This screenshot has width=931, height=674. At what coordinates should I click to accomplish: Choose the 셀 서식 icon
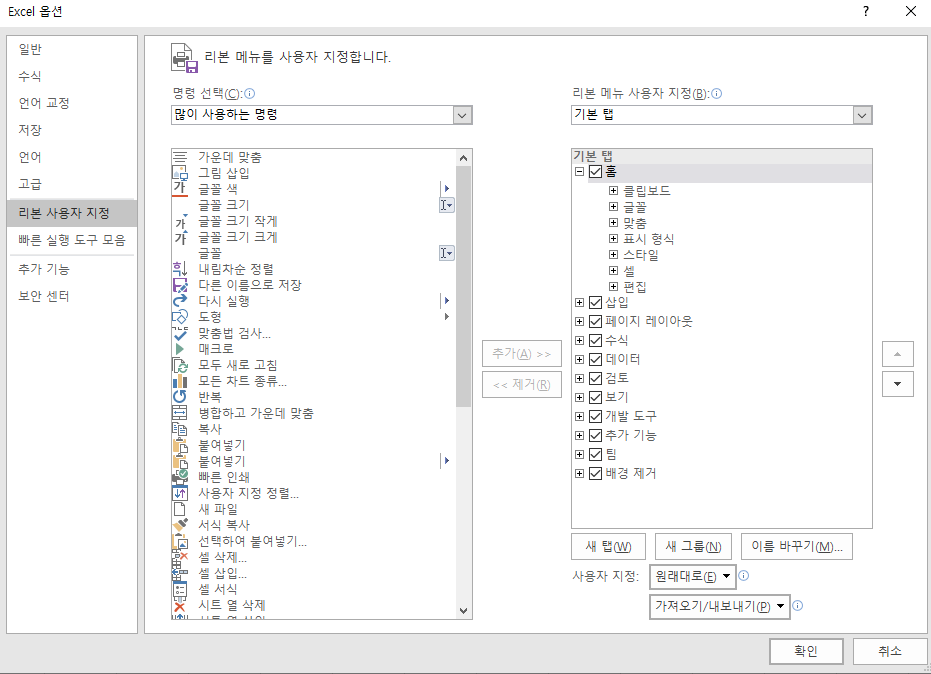180,589
